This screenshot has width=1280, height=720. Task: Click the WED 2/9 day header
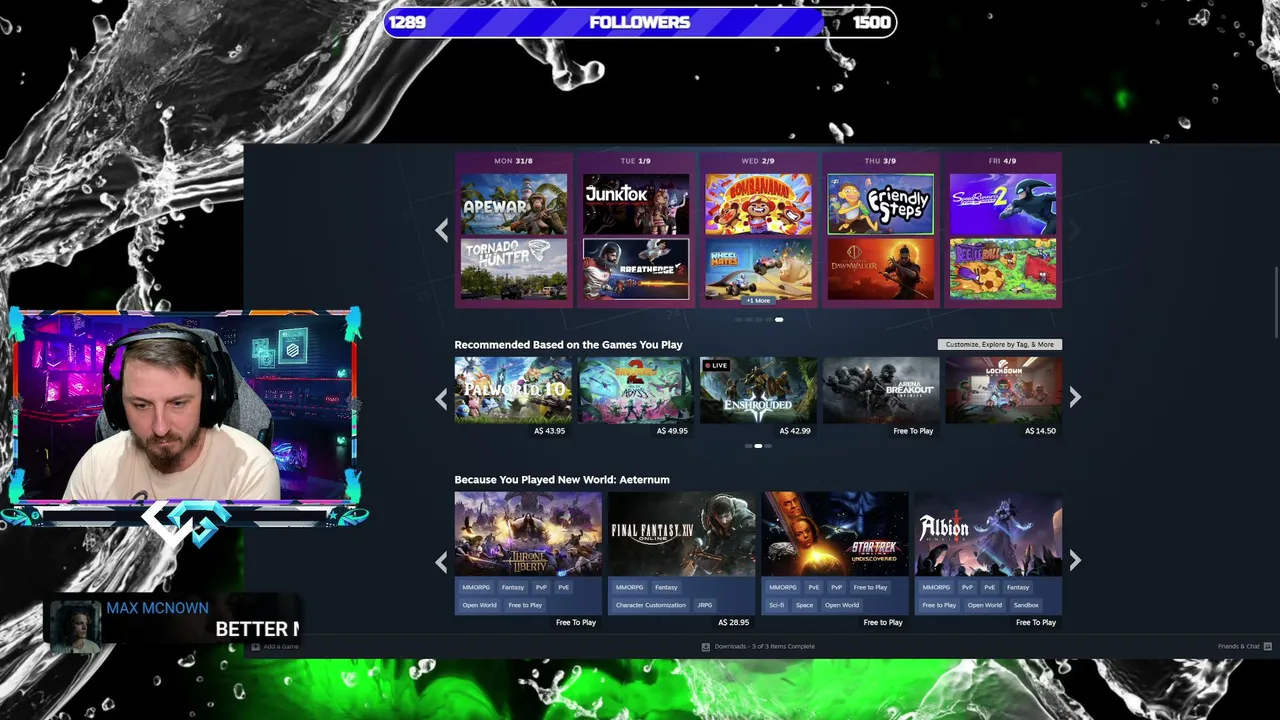click(x=758, y=161)
